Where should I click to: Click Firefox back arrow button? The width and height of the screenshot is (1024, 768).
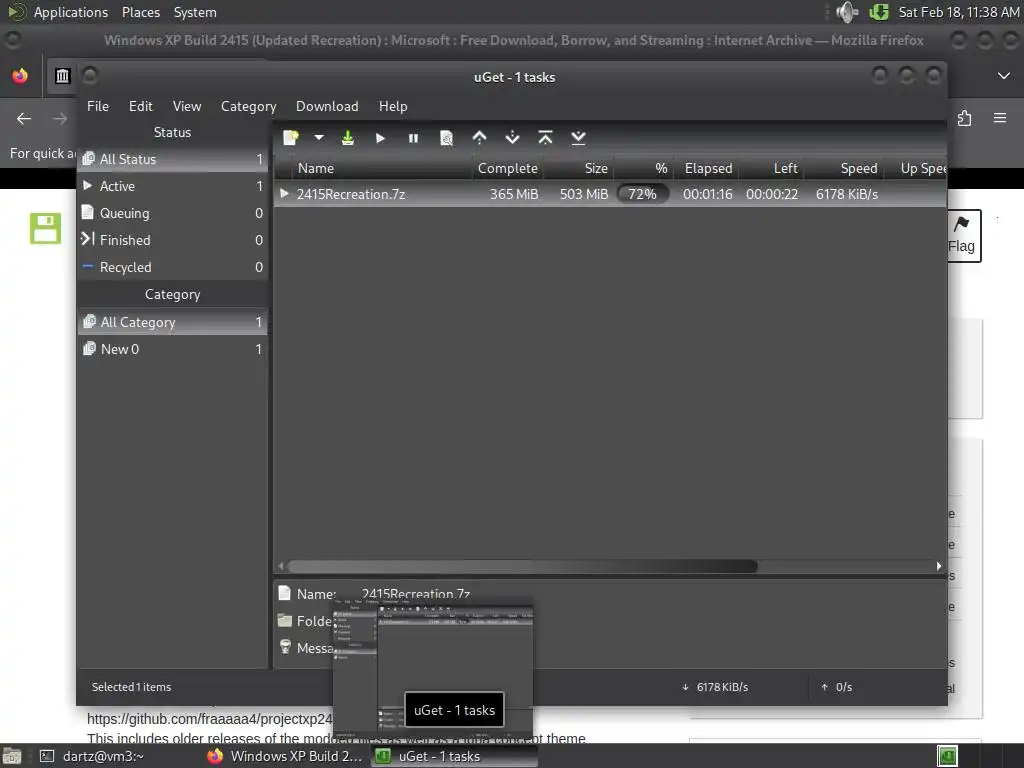(x=24, y=118)
